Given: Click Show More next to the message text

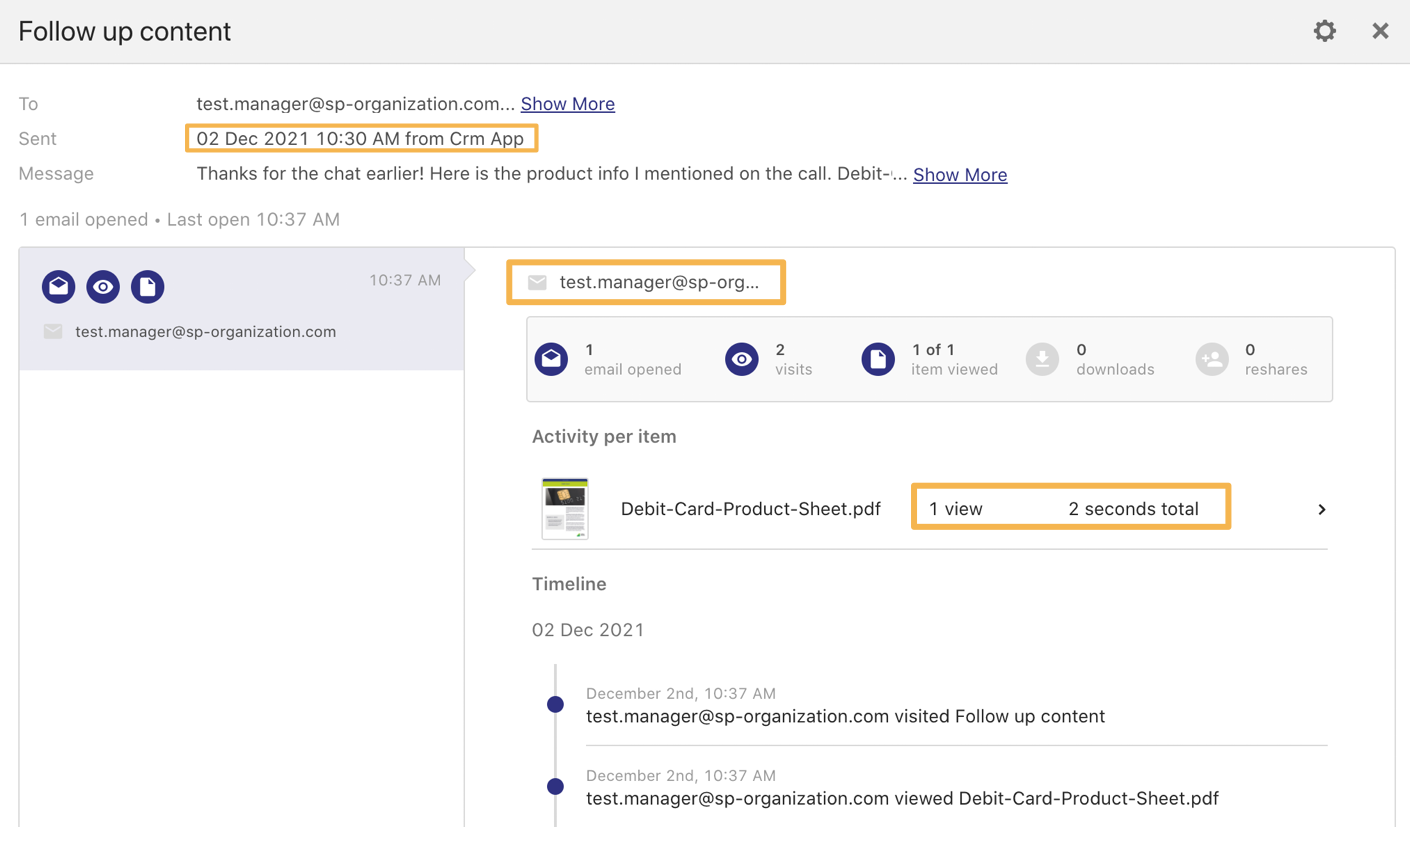Looking at the screenshot, I should pyautogui.click(x=959, y=175).
